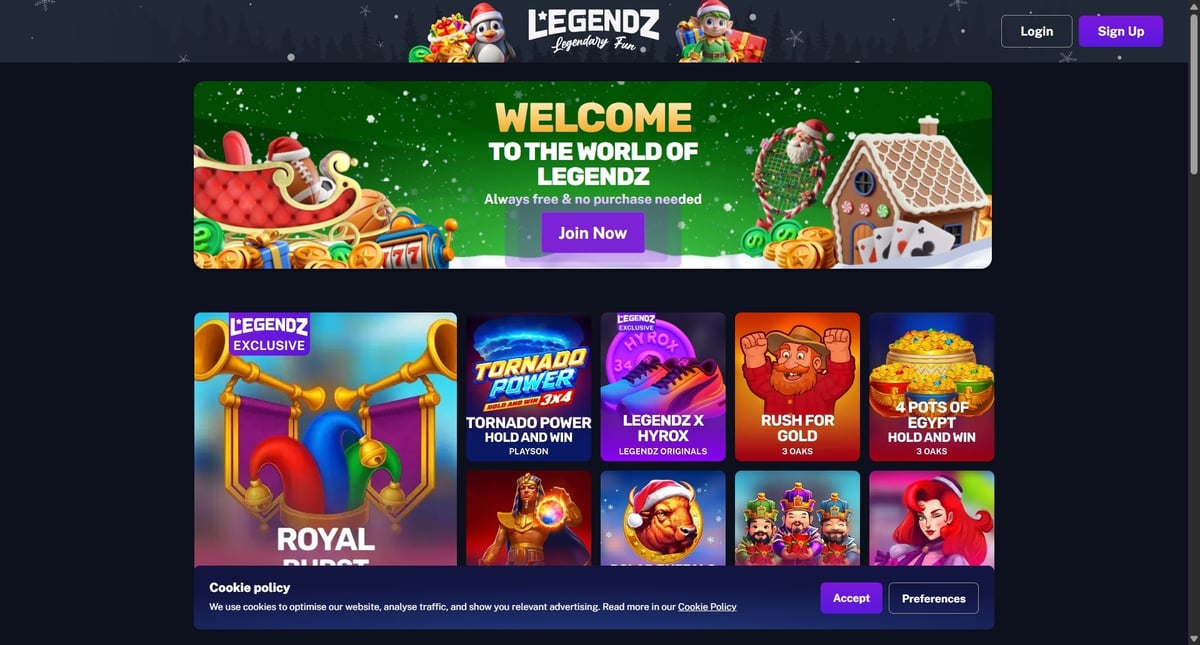Open the Tornado Power Hold and Win game
This screenshot has width=1200, height=645.
(529, 387)
